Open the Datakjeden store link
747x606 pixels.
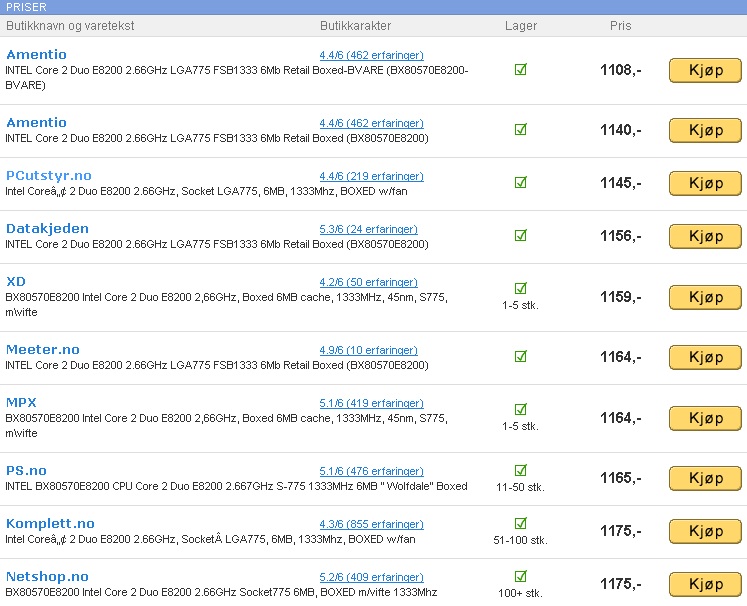[x=47, y=229]
